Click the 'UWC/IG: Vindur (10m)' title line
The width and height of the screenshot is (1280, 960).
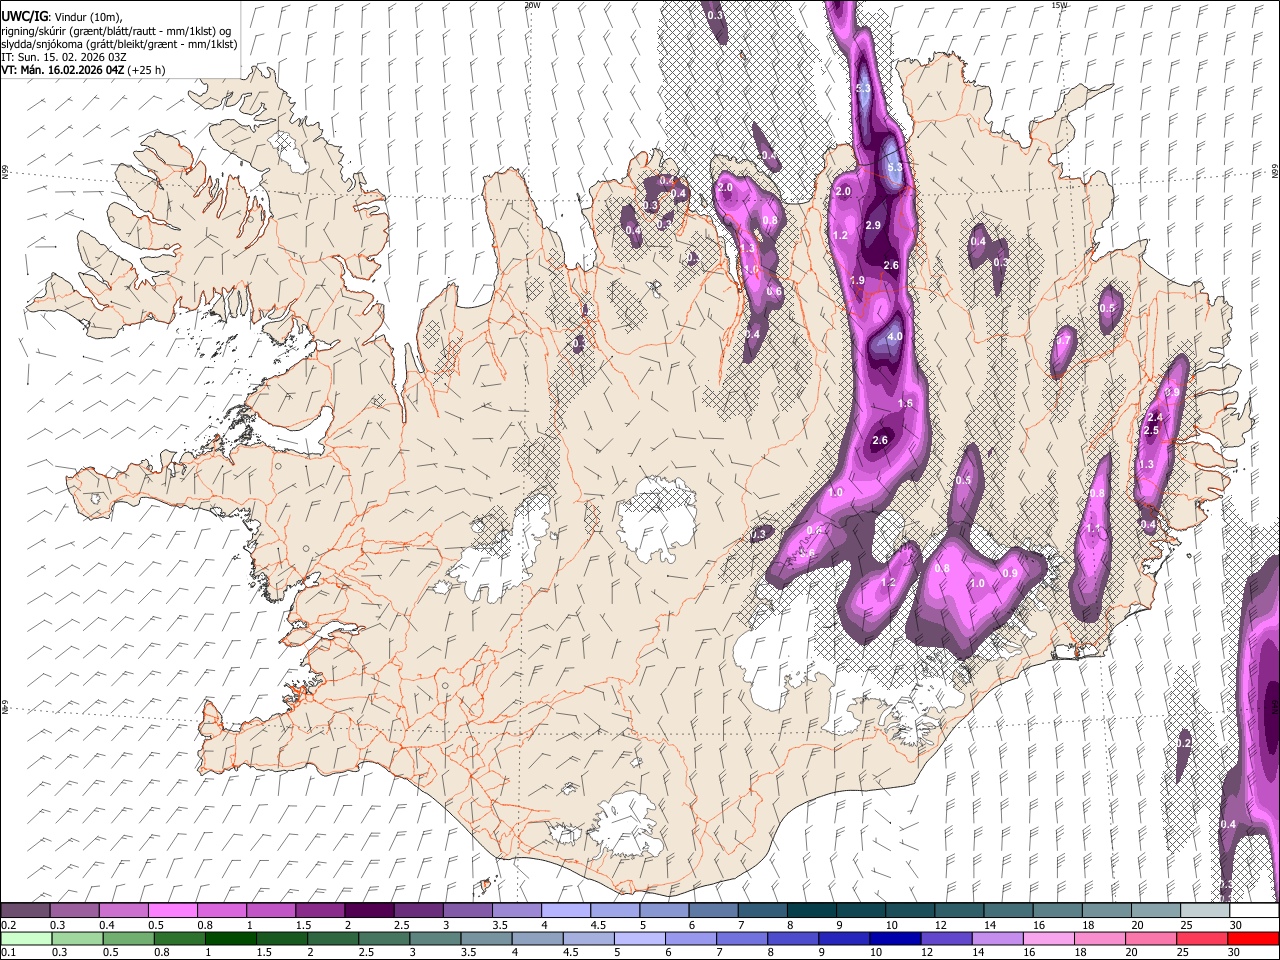point(62,16)
